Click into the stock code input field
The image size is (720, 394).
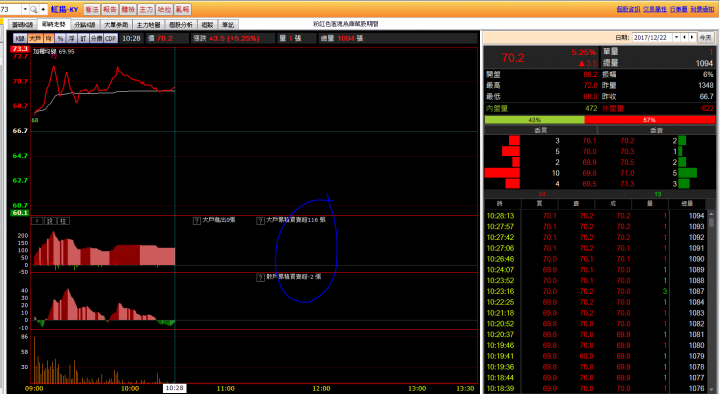(11, 9)
